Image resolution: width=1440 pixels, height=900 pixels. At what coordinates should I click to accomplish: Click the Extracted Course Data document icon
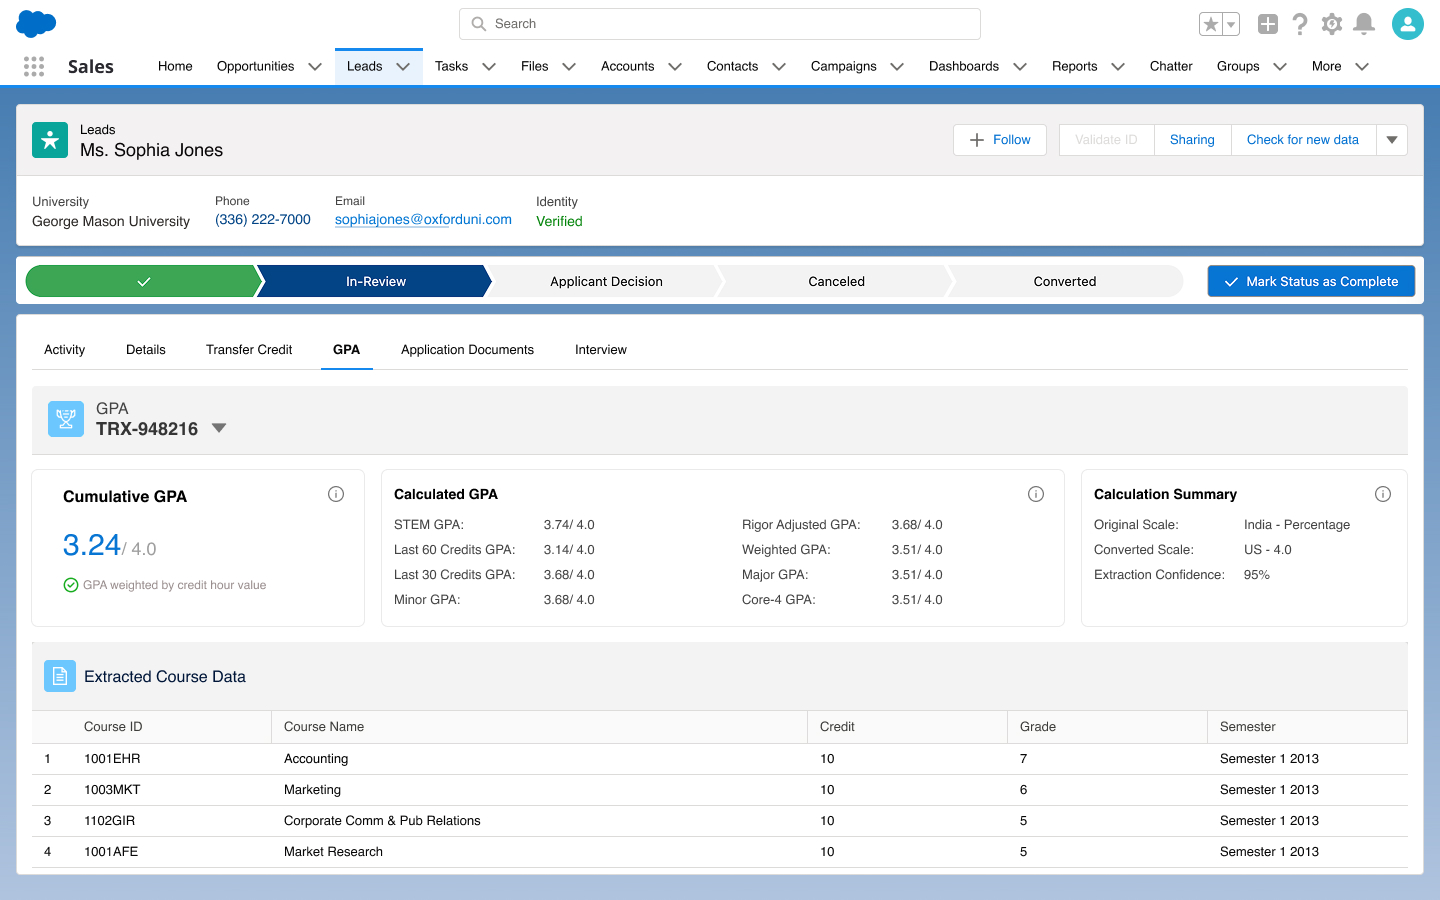coord(59,676)
